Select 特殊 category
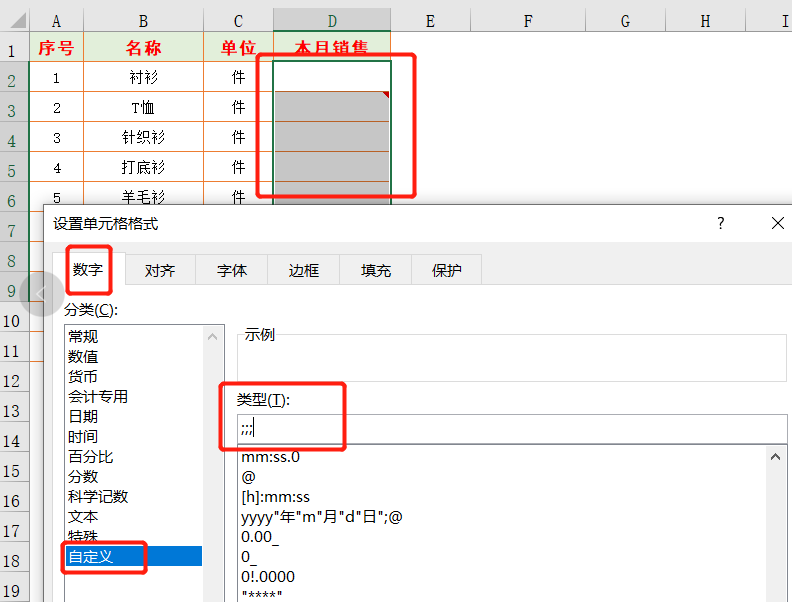Image resolution: width=792 pixels, height=602 pixels. [134, 536]
